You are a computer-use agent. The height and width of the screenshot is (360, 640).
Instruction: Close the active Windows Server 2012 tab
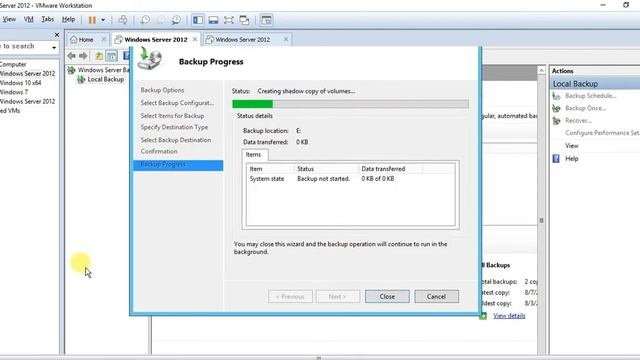195,39
